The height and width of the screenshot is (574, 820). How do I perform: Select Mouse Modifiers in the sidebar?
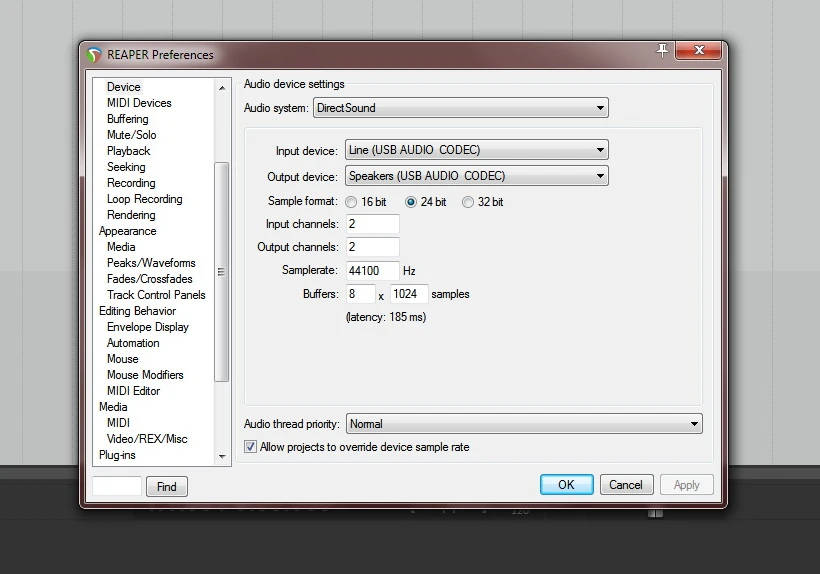[x=145, y=375]
